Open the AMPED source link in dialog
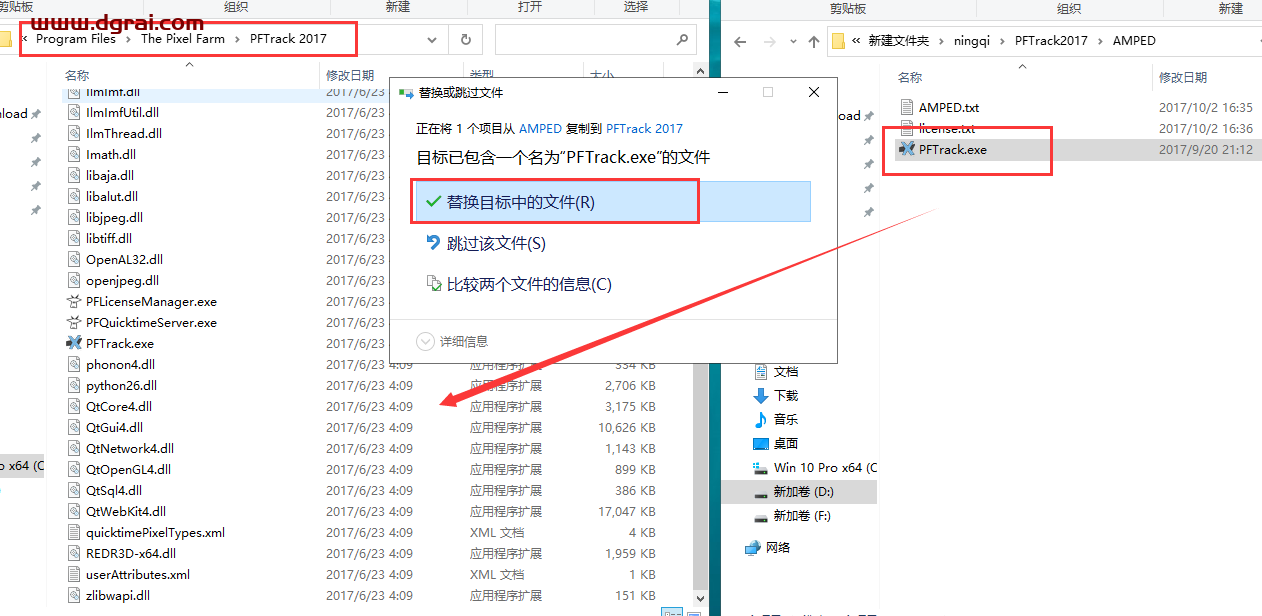 click(x=539, y=128)
